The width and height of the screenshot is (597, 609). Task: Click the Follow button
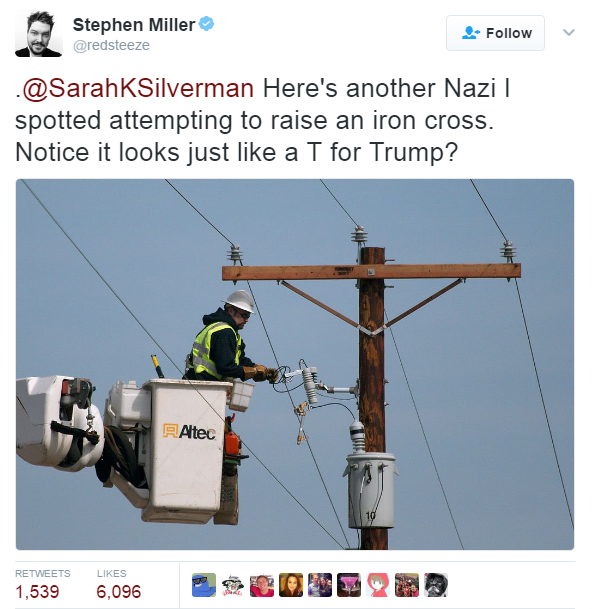(495, 33)
